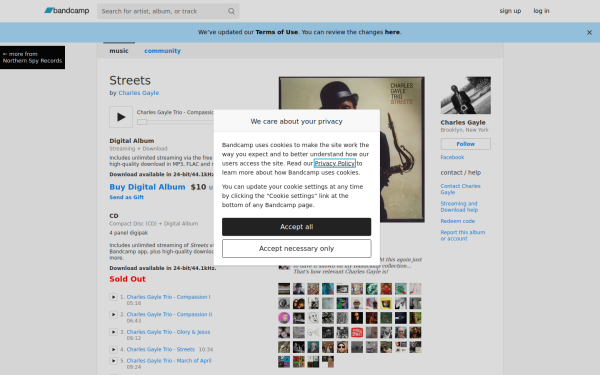
Task: Follow Charles Gayle
Action: coord(466,144)
